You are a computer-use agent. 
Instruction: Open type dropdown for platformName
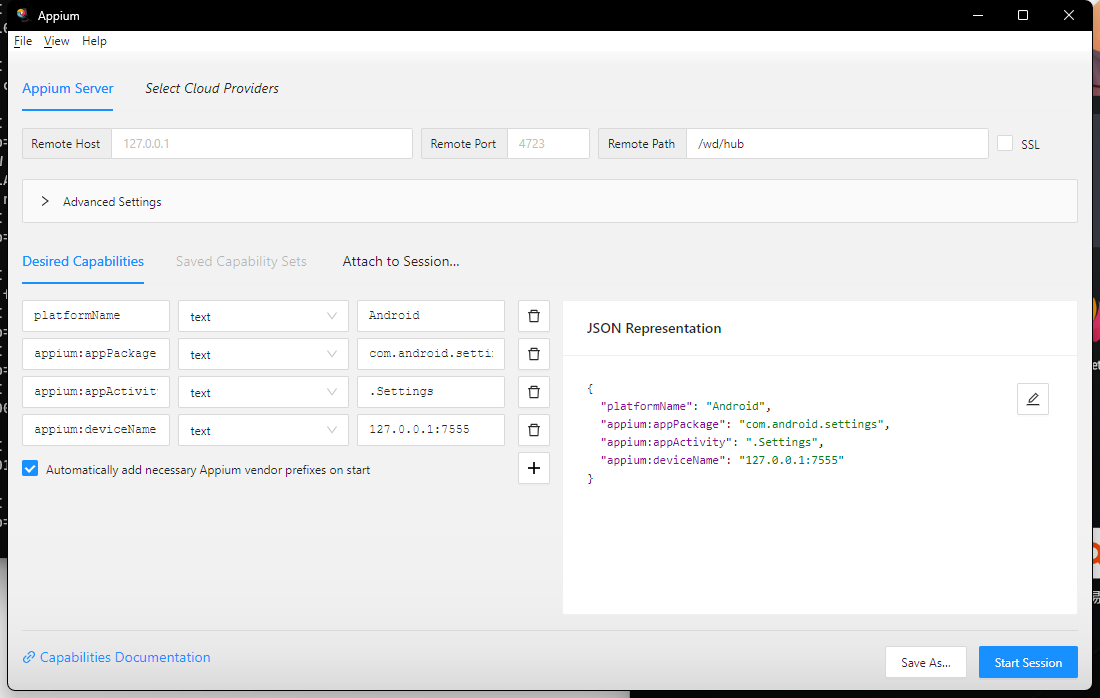[x=263, y=316]
